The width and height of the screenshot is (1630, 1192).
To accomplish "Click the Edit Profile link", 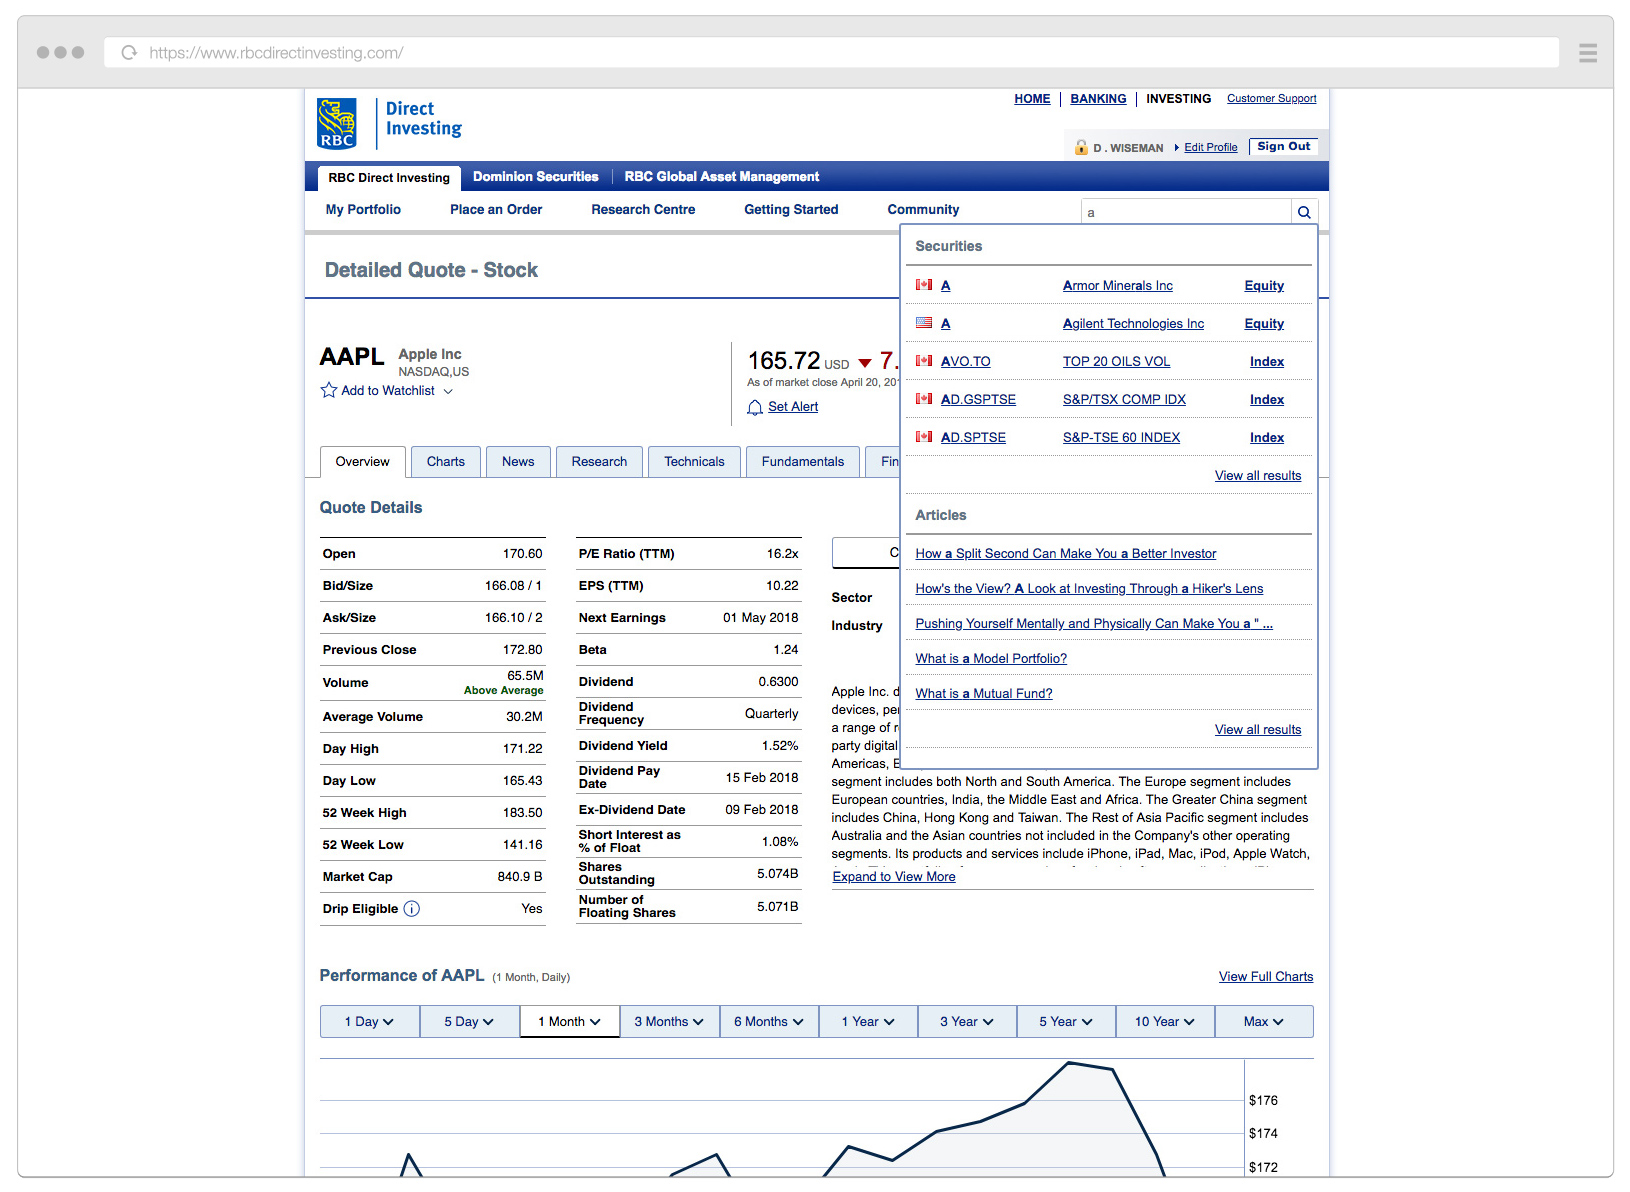I will click(x=1211, y=148).
